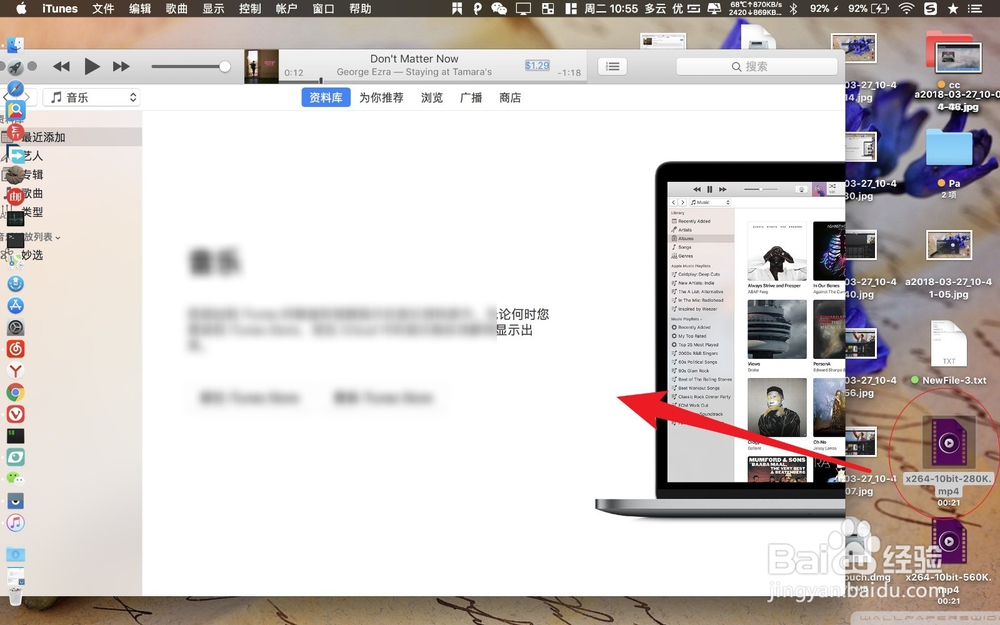
Task: Switch to the 广播 tab
Action: [471, 98]
